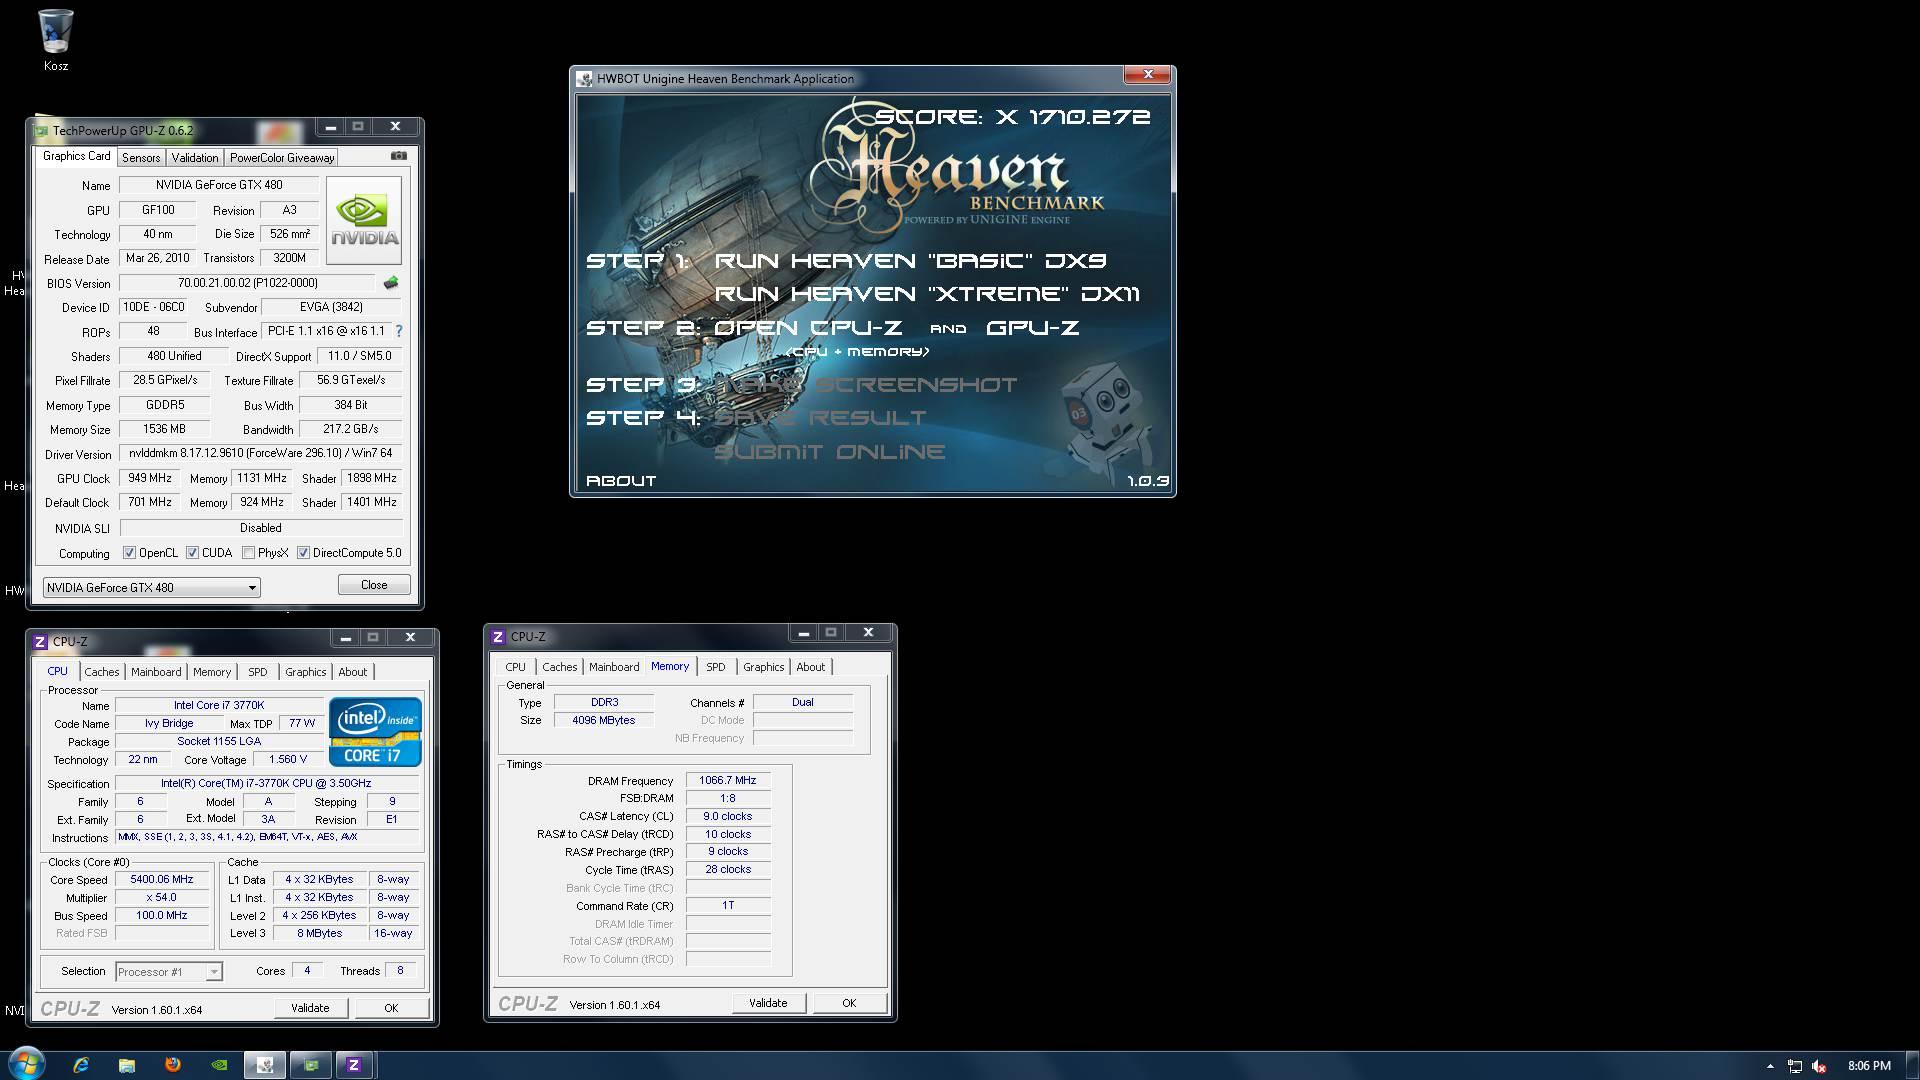Toggle the CUDA checkbox in GPU-Z
The image size is (1920, 1080).
point(192,553)
